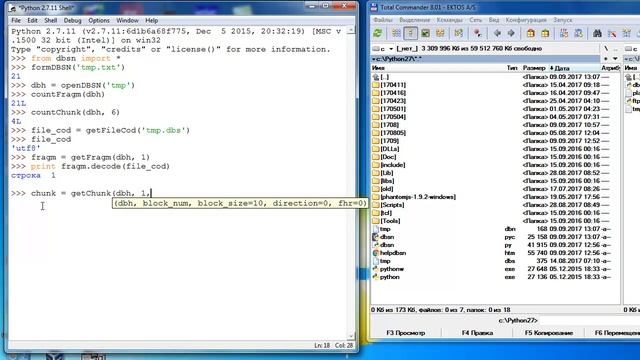Click the Refresh icon in Total Commander toolbar

tap(378, 33)
